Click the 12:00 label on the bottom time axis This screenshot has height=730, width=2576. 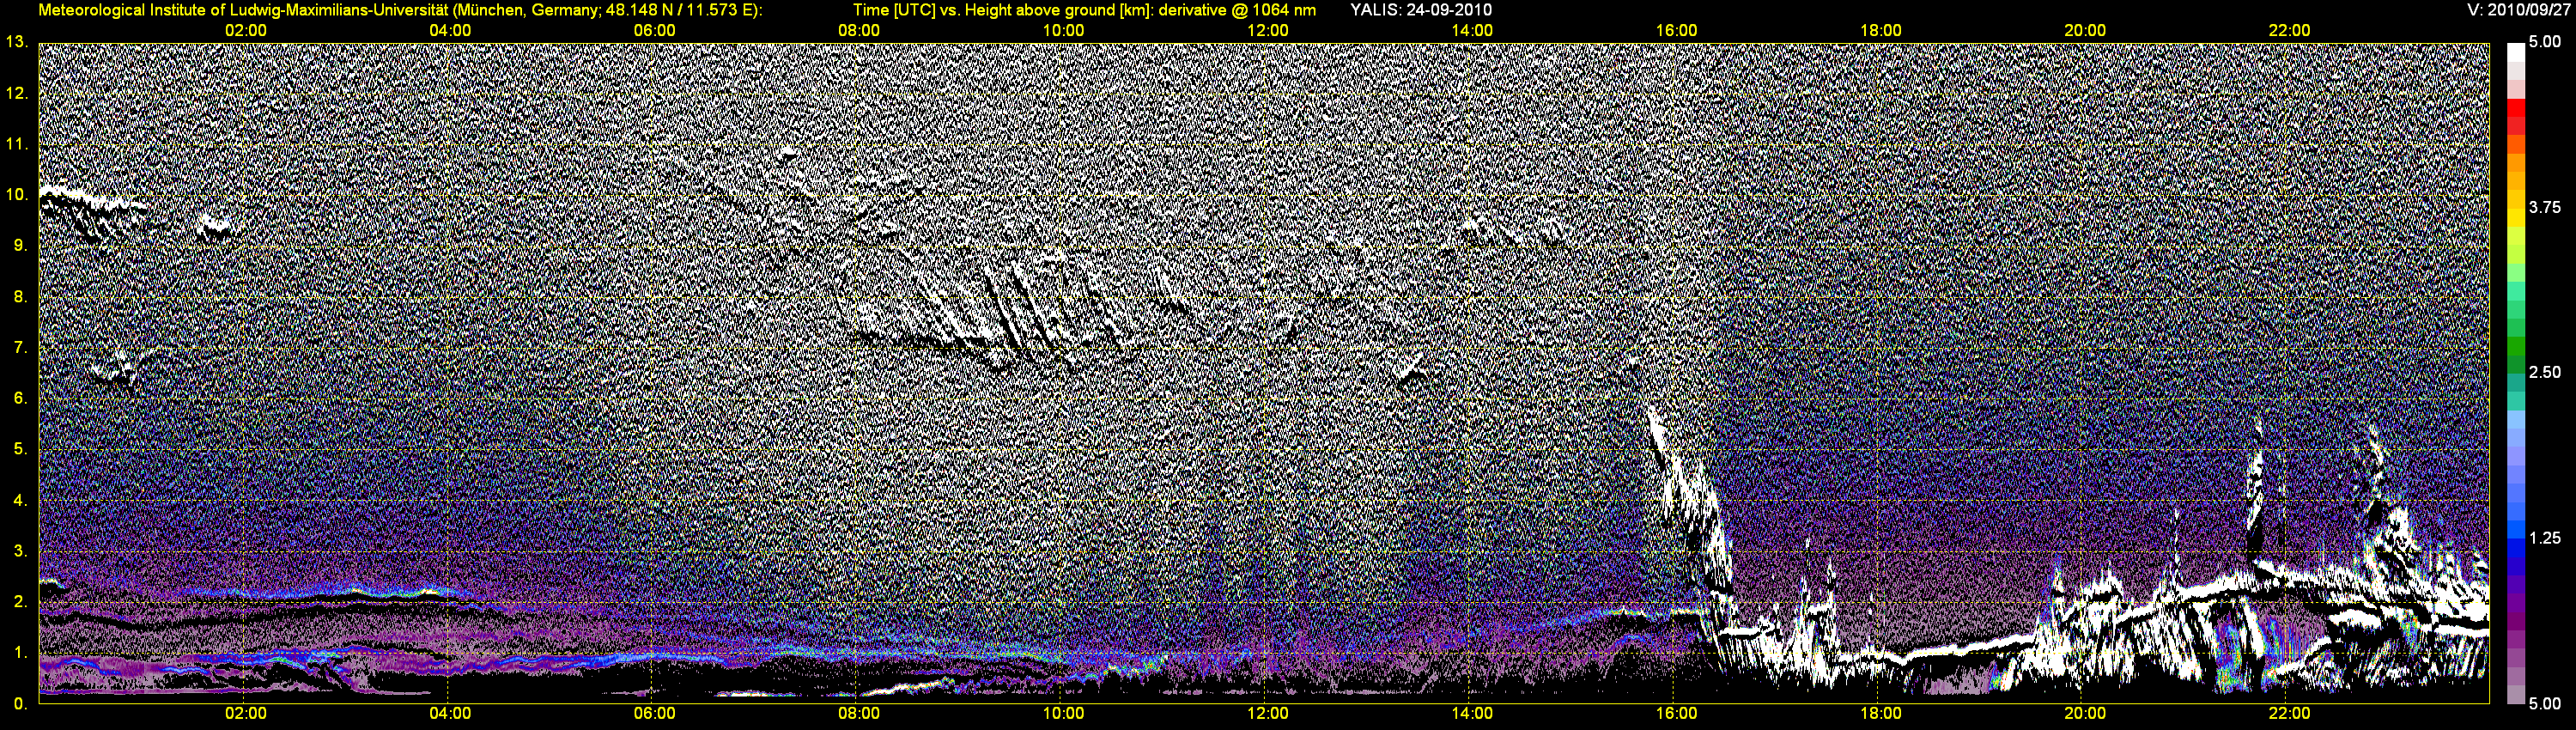[1268, 714]
